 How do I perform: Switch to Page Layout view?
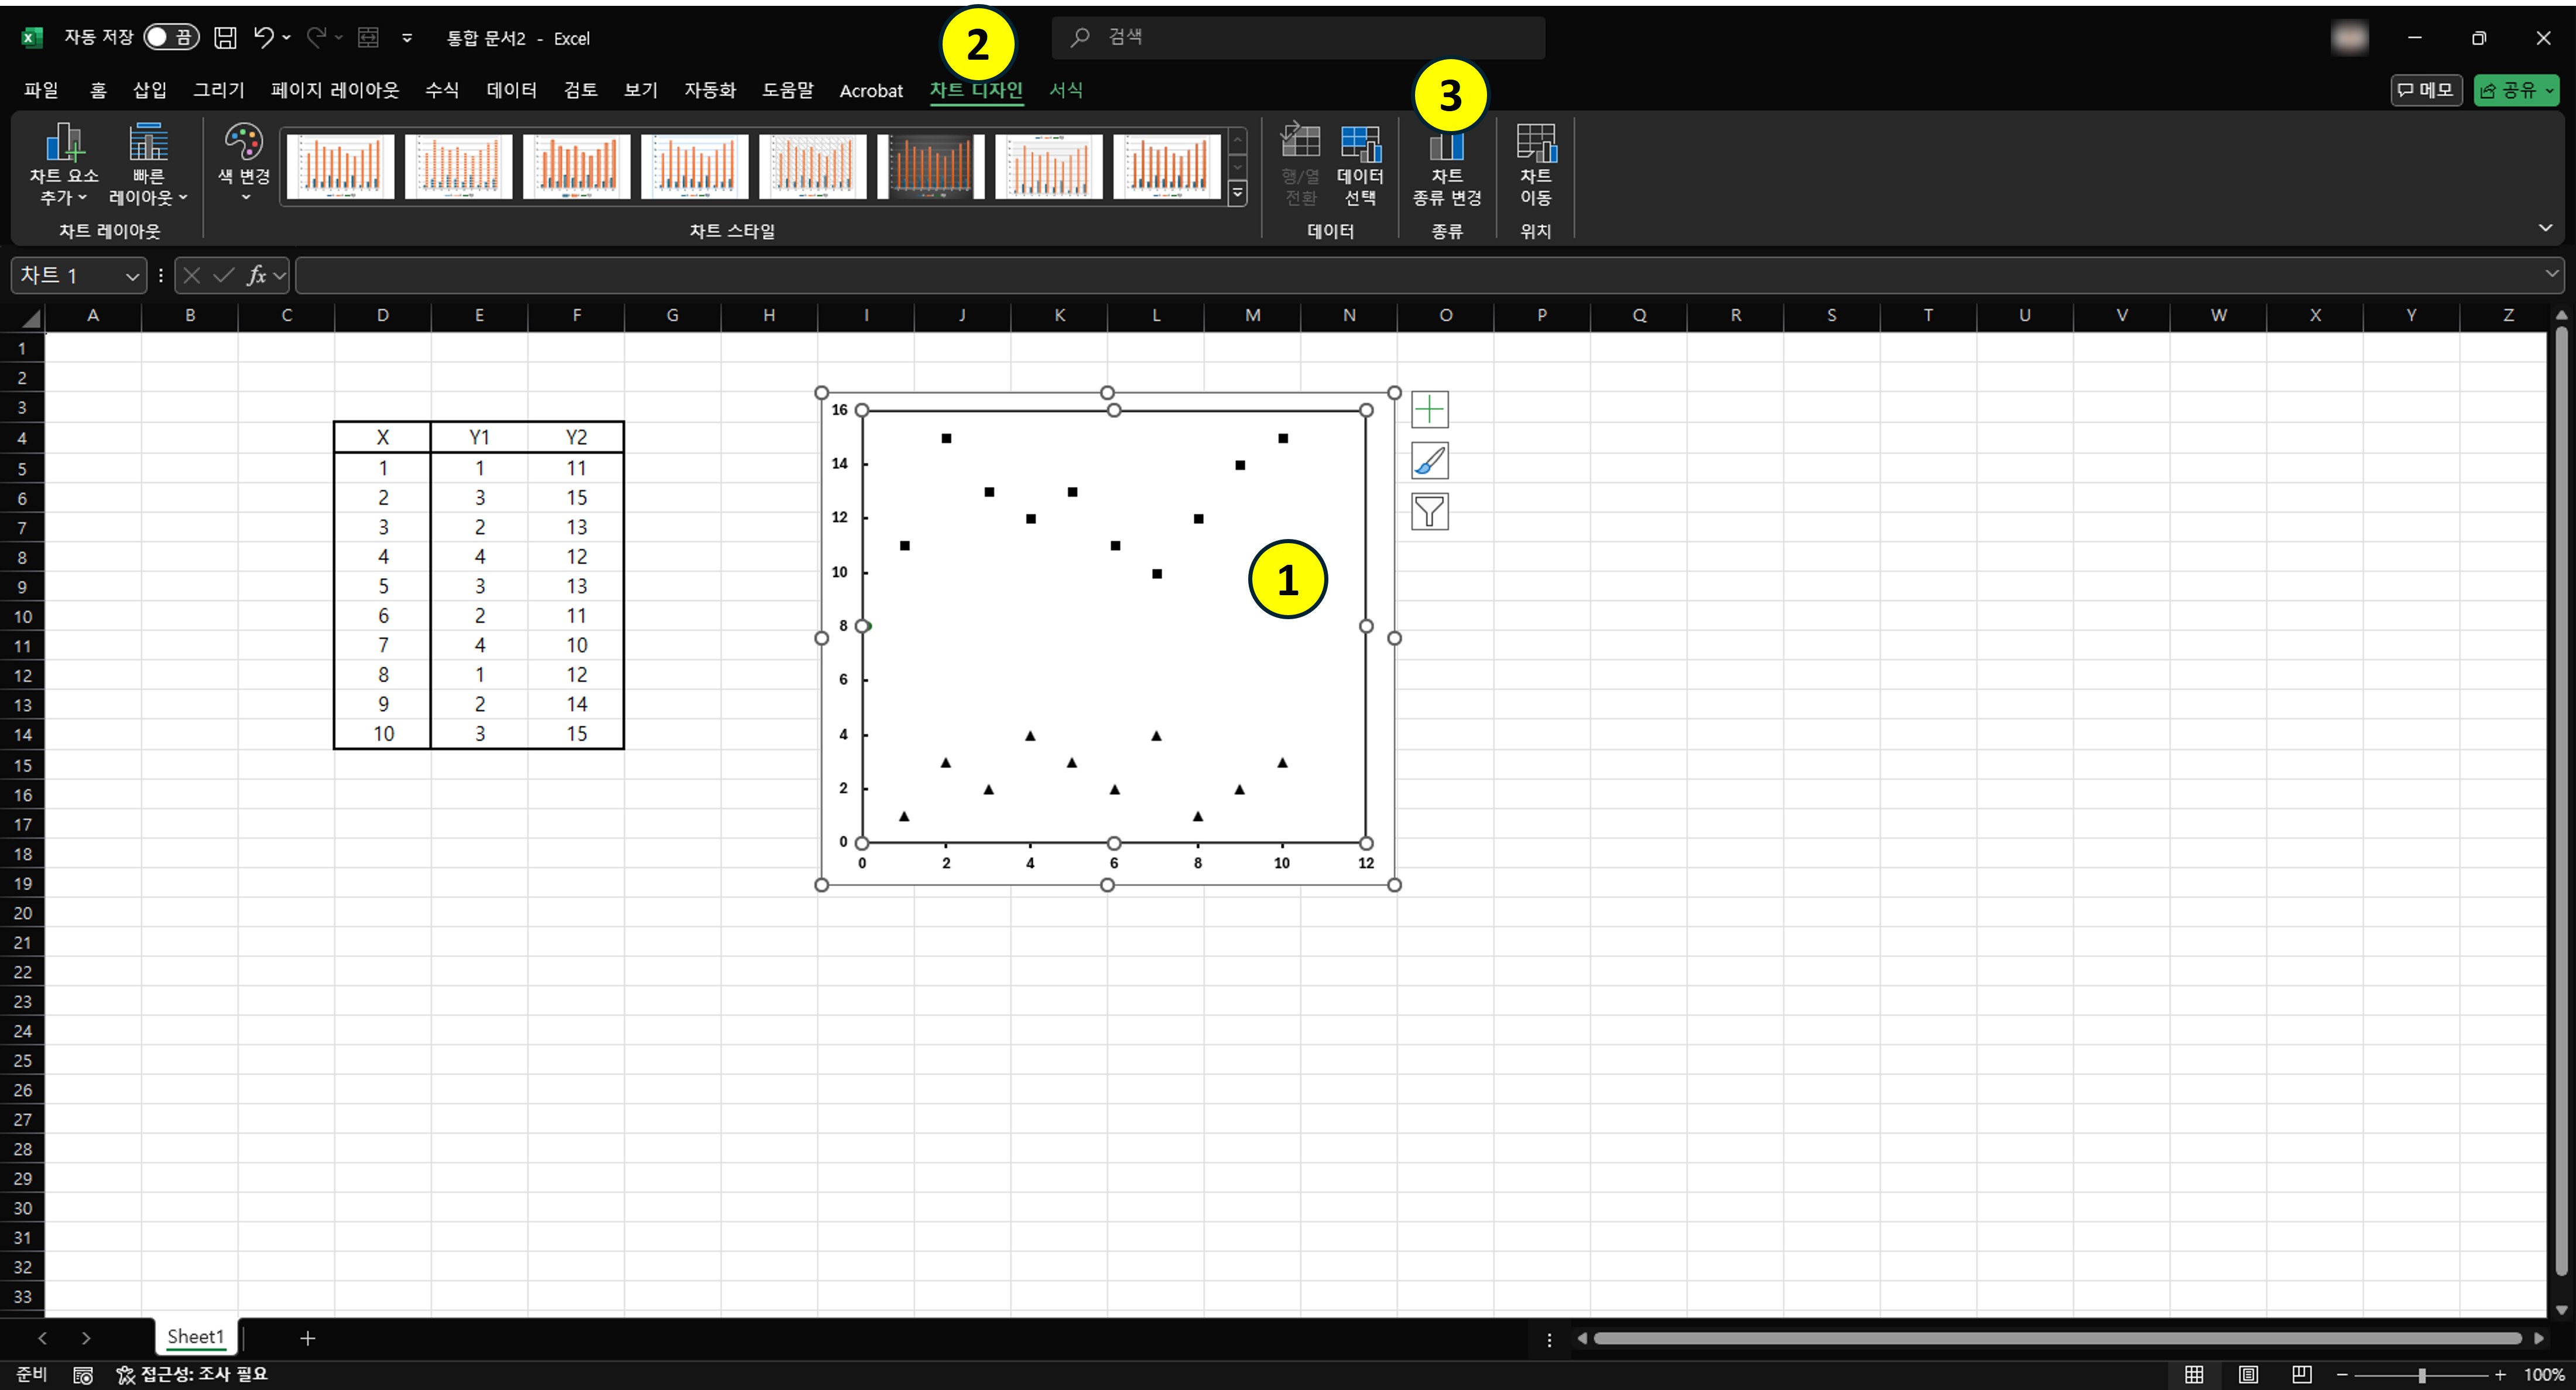[x=2248, y=1374]
